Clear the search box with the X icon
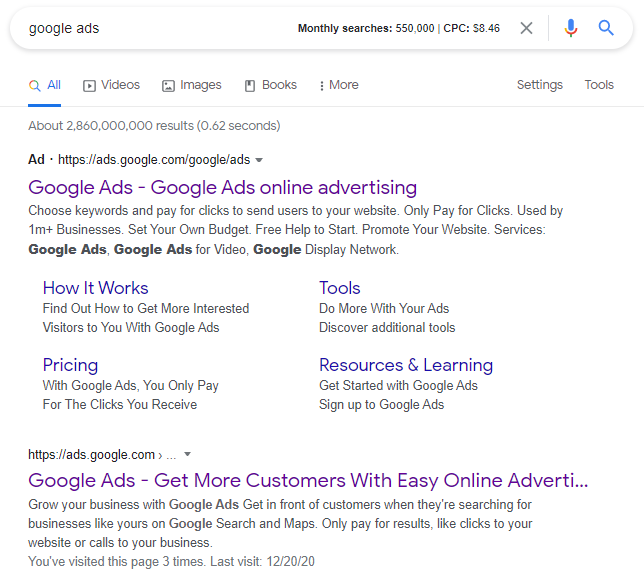The image size is (644, 571). click(527, 28)
